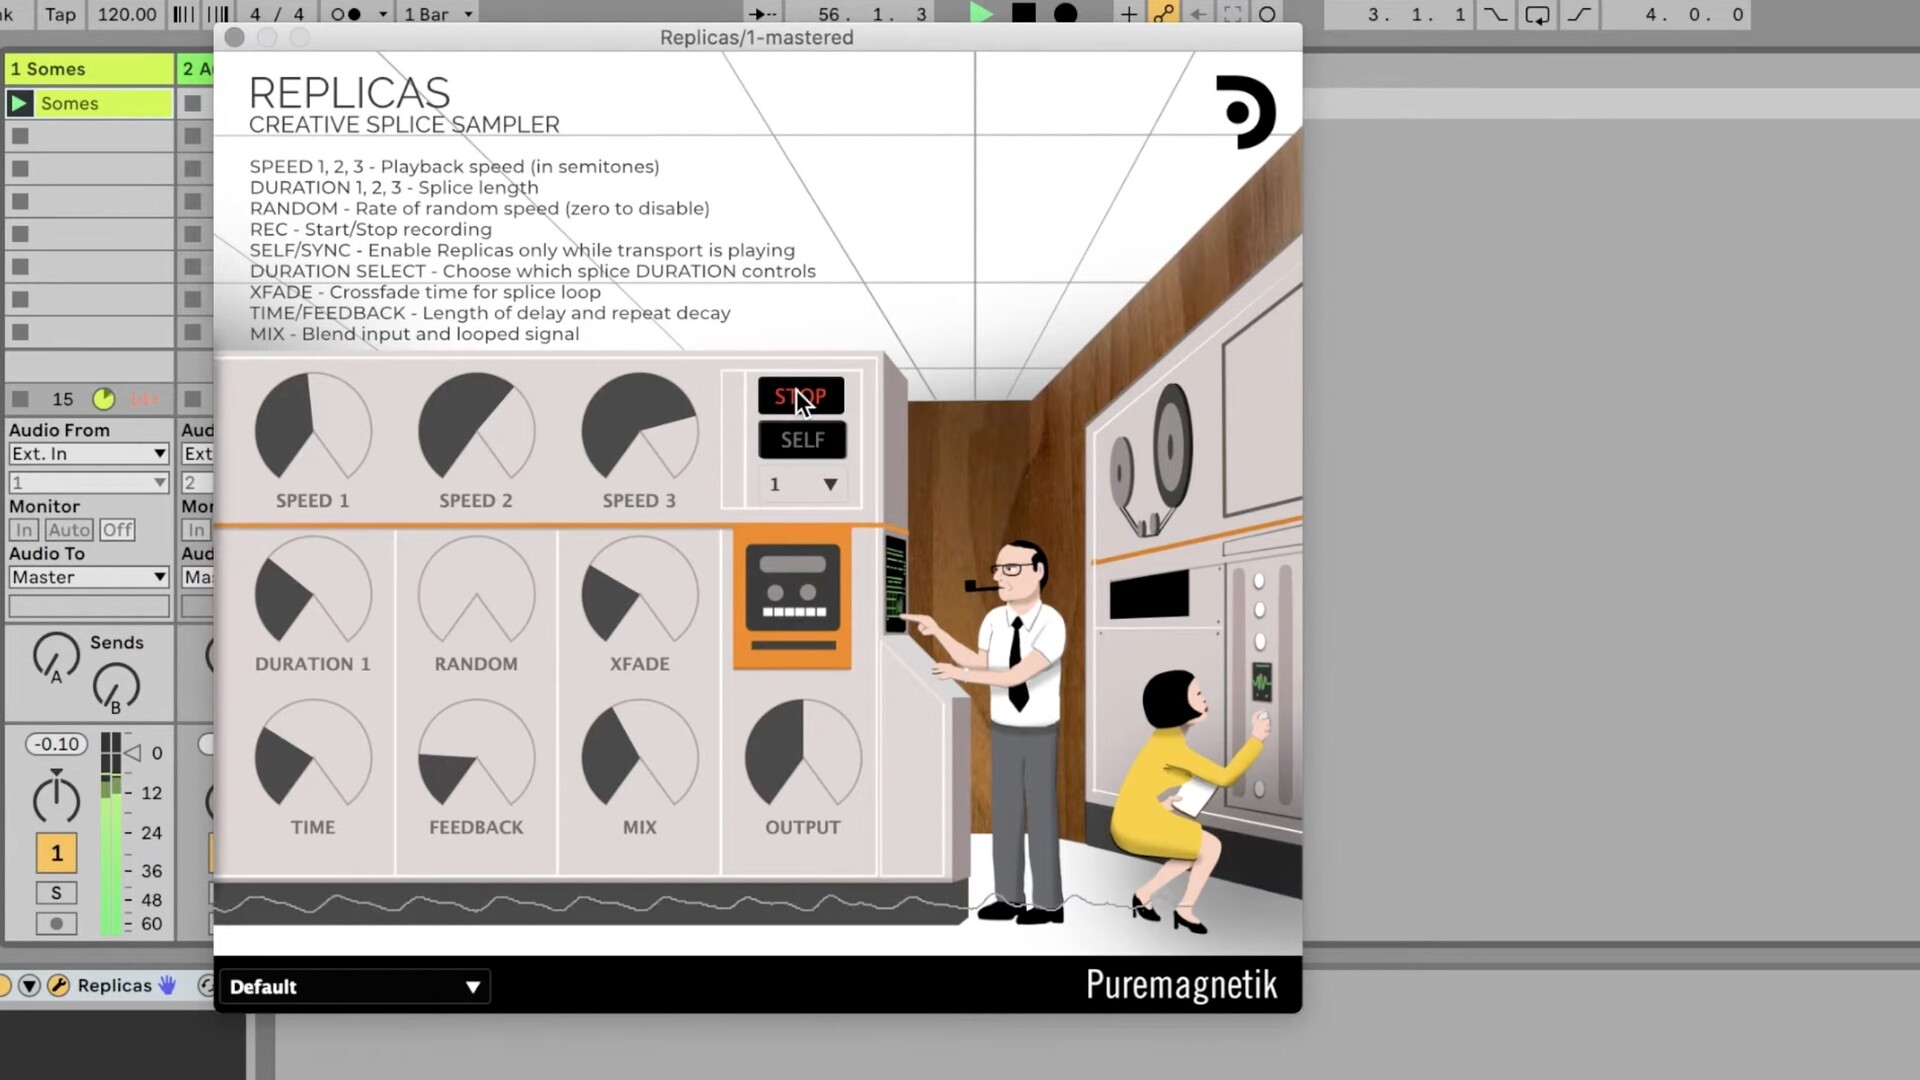Click the metronome toggle icon
1920x1080 pixels.
pyautogui.click(x=345, y=14)
